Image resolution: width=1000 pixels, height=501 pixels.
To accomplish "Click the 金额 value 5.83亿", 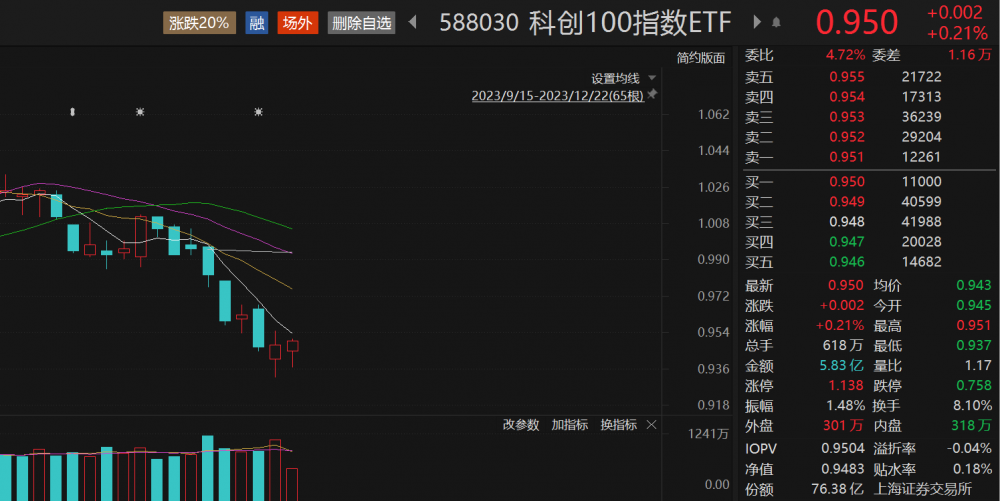I will click(841, 366).
